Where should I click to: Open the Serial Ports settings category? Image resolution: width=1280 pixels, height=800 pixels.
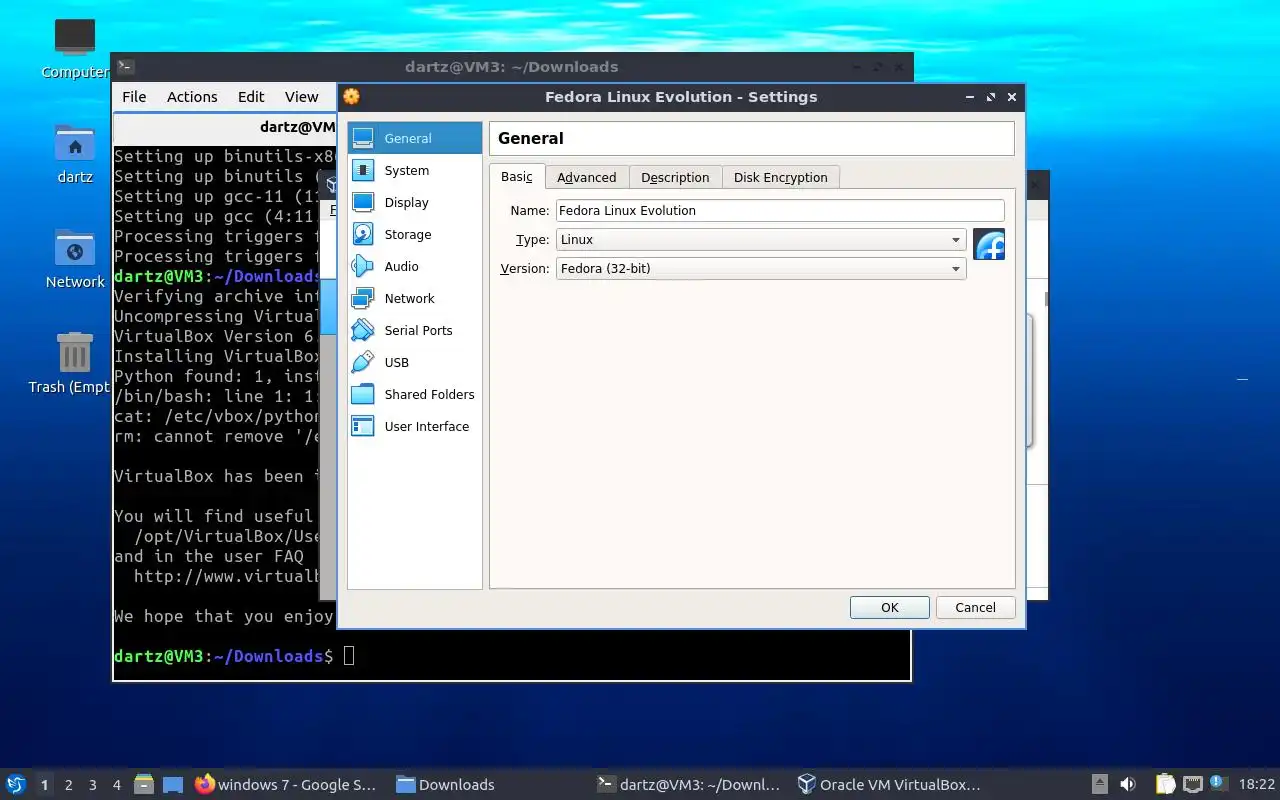(x=414, y=331)
